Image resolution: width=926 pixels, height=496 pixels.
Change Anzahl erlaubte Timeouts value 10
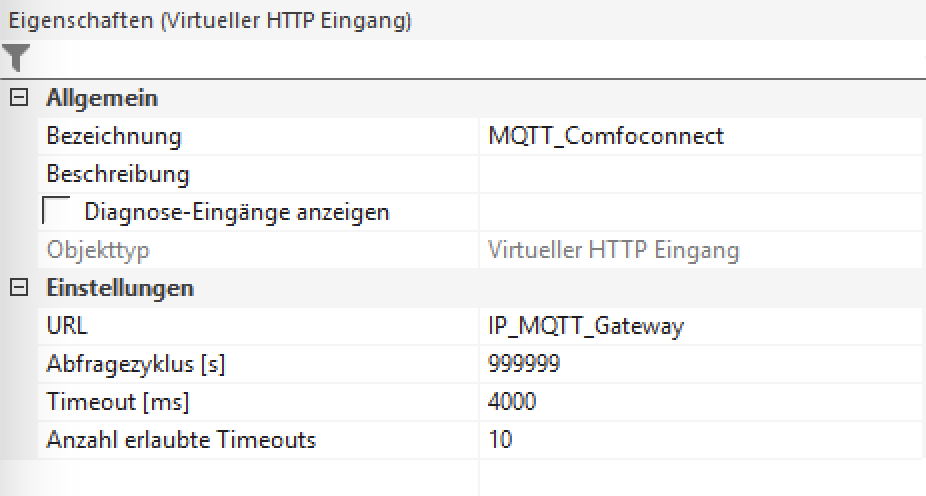(500, 440)
